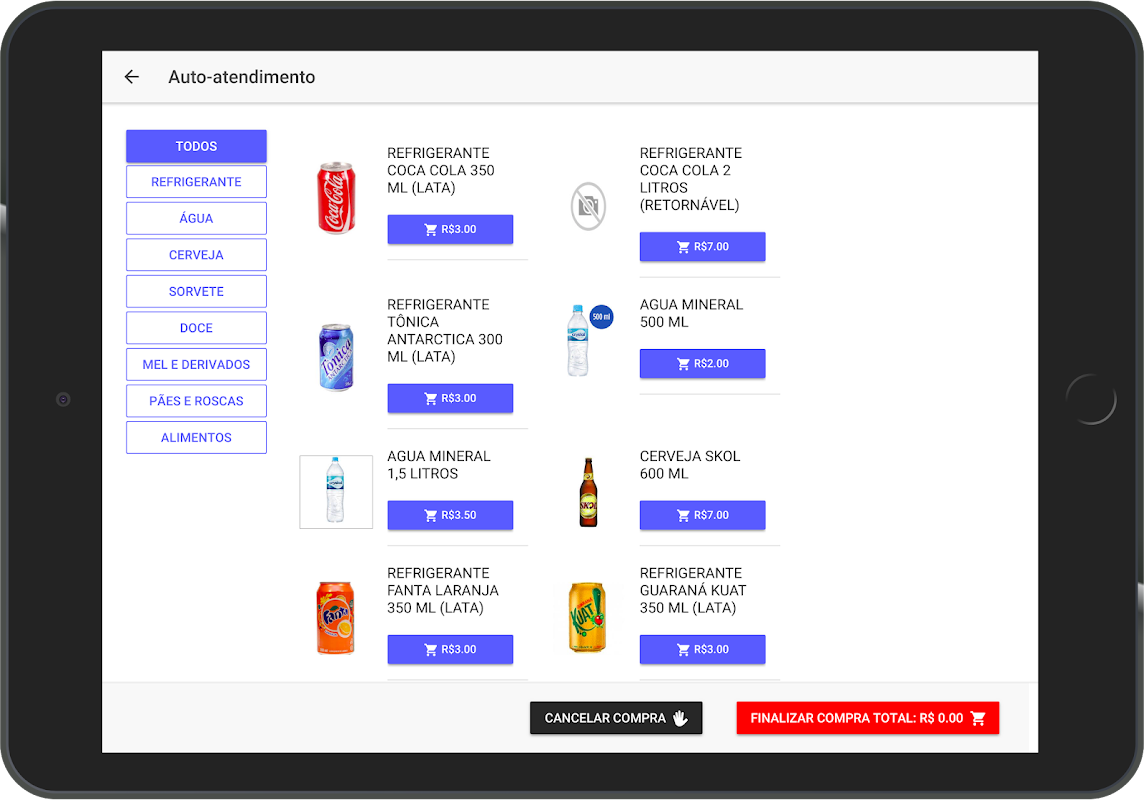Add Coca Cola 2 litros retornável for R$7.00

coord(703,246)
